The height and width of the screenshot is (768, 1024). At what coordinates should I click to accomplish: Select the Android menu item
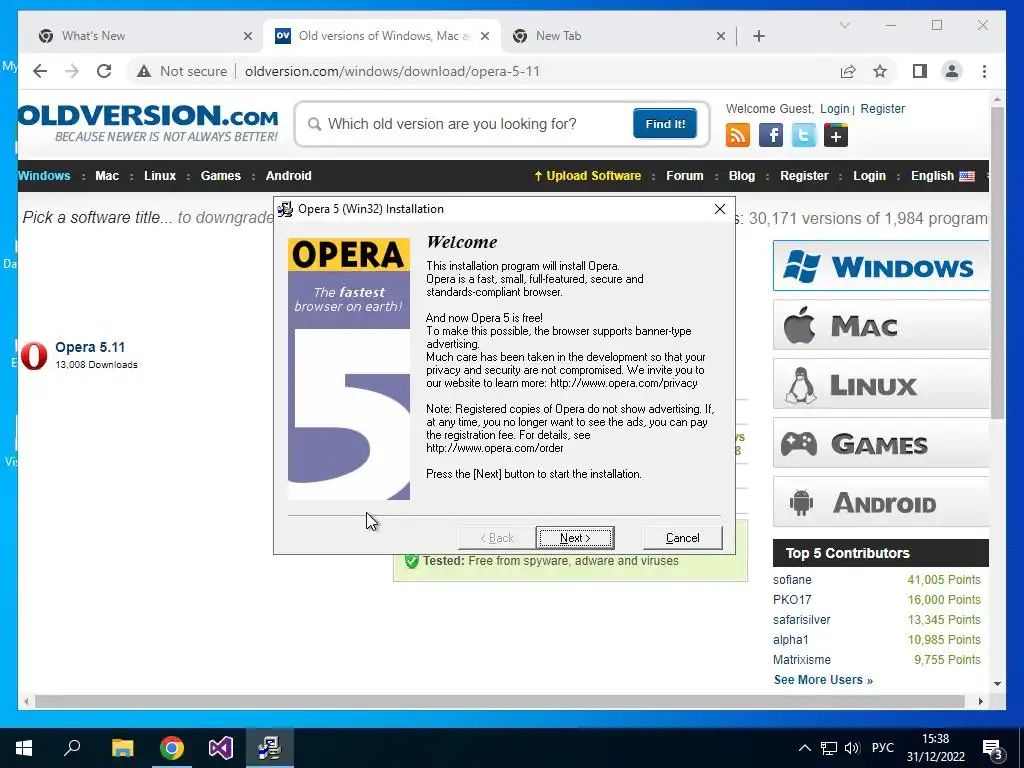[x=289, y=176]
